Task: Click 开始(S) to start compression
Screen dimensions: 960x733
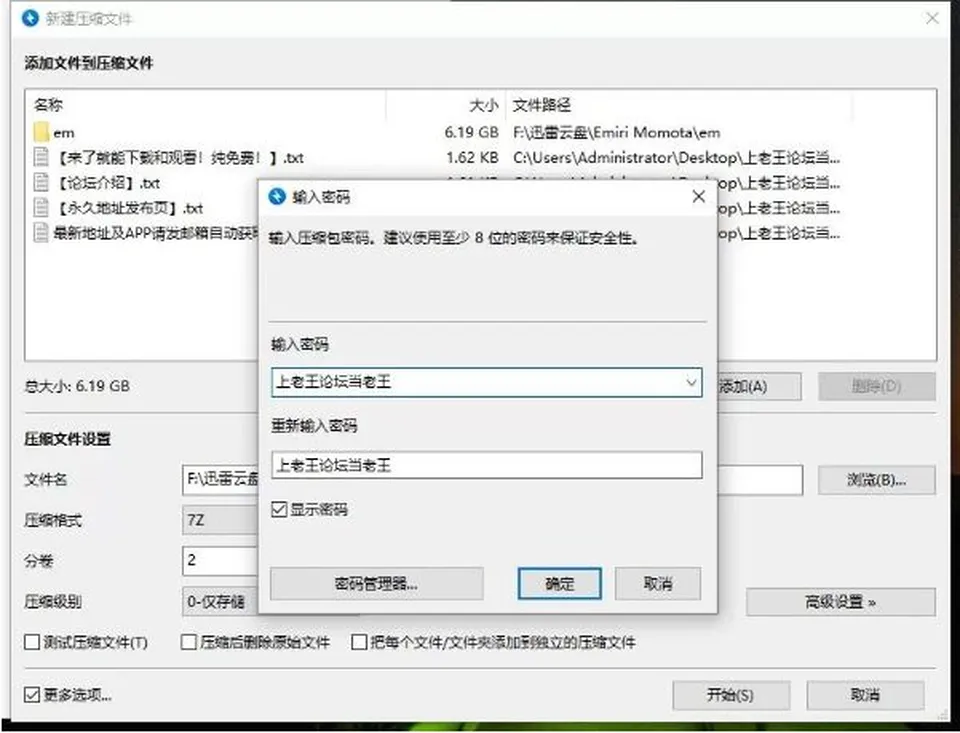Action: point(731,695)
